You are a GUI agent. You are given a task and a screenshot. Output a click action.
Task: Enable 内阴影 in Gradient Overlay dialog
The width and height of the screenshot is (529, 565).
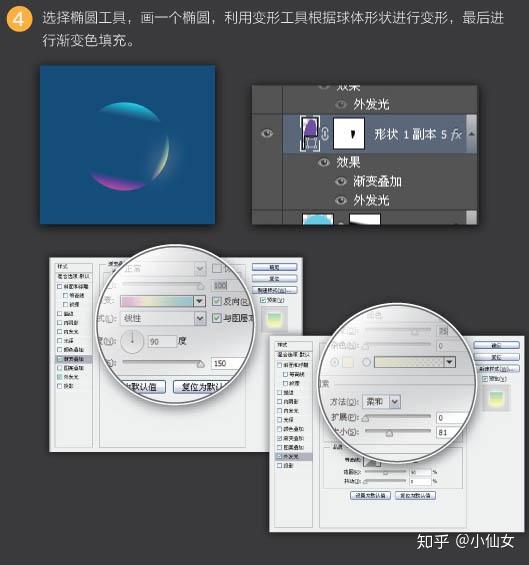(x=59, y=322)
